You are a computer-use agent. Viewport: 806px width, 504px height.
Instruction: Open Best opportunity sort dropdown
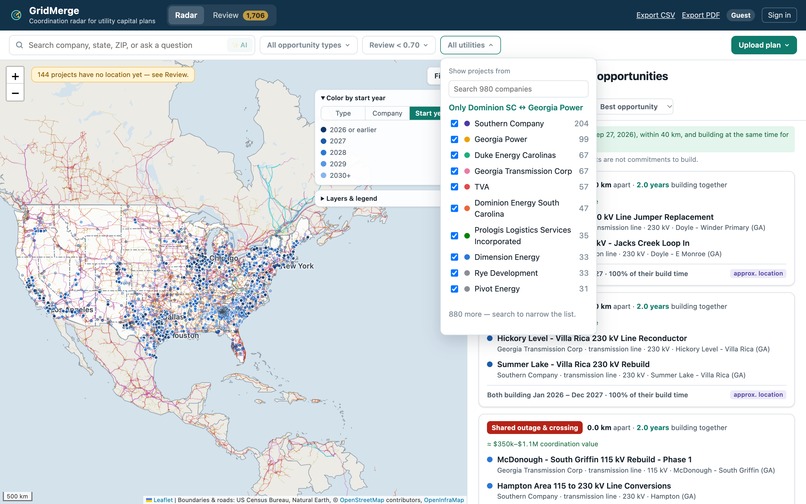click(634, 107)
